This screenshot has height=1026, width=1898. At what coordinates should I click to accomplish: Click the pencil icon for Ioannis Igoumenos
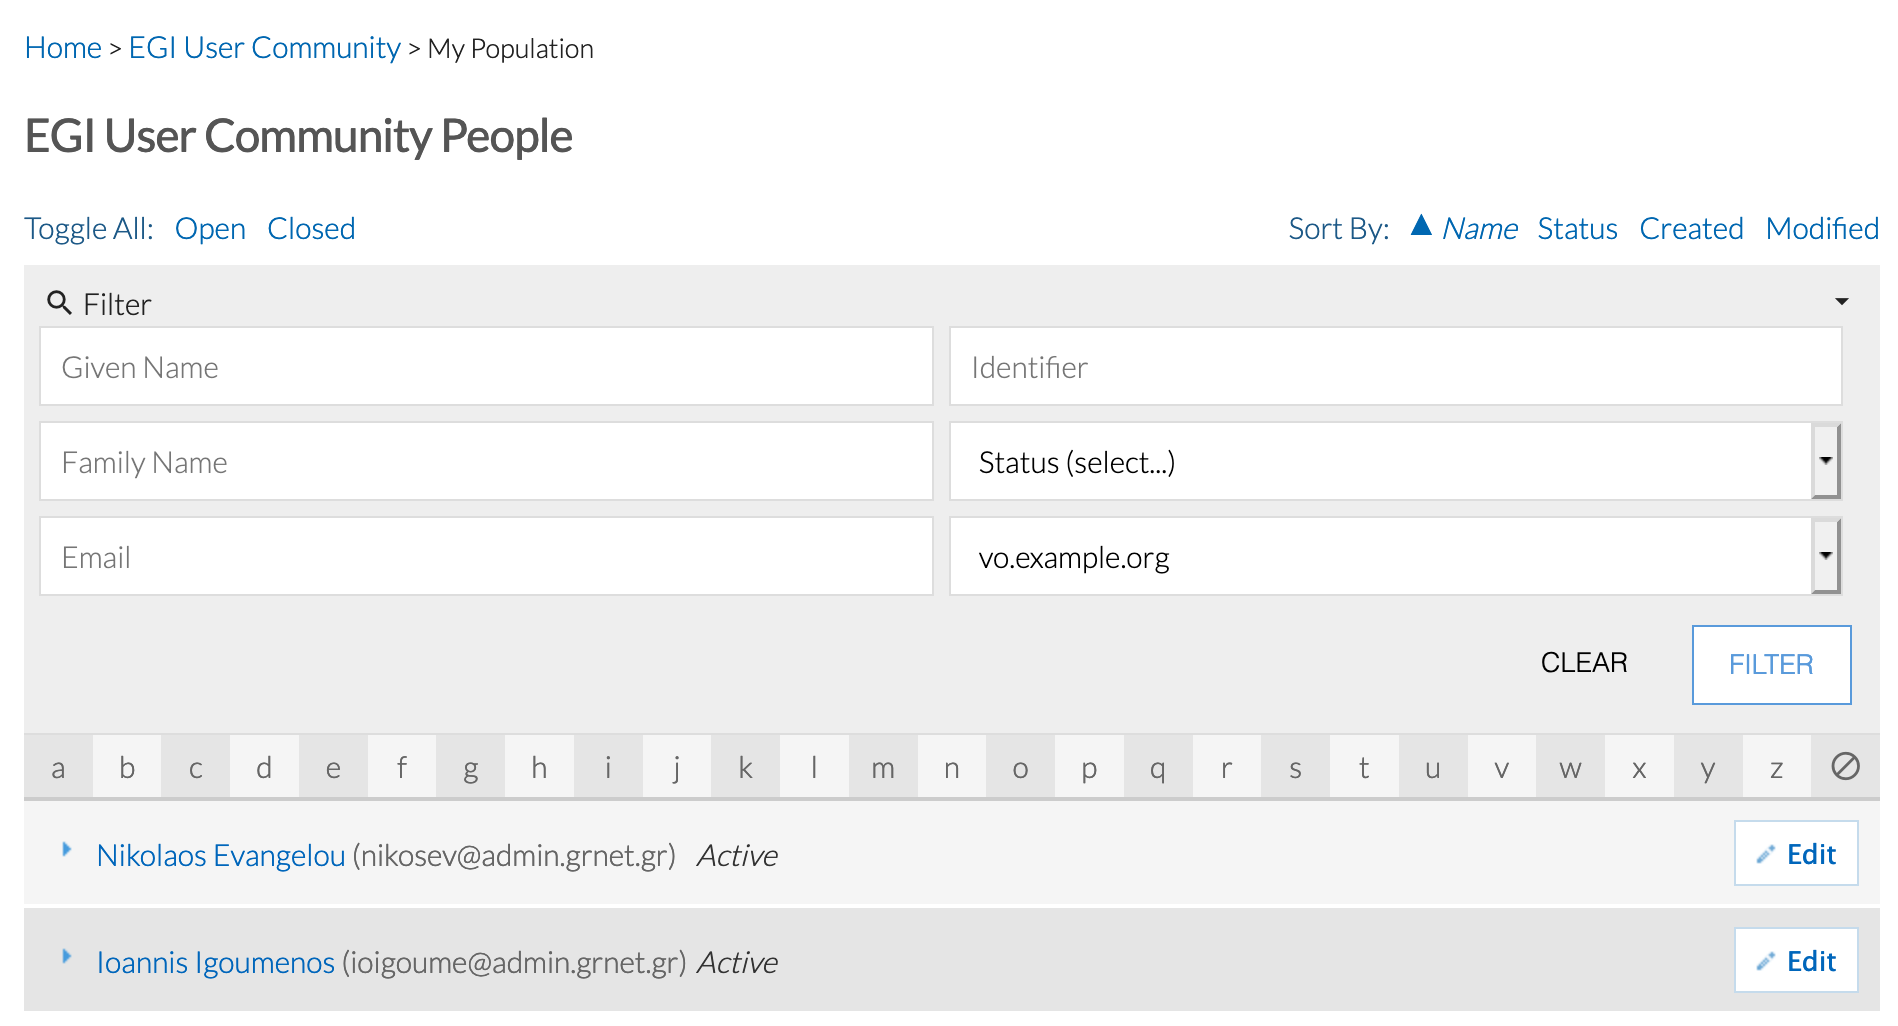click(x=1765, y=962)
